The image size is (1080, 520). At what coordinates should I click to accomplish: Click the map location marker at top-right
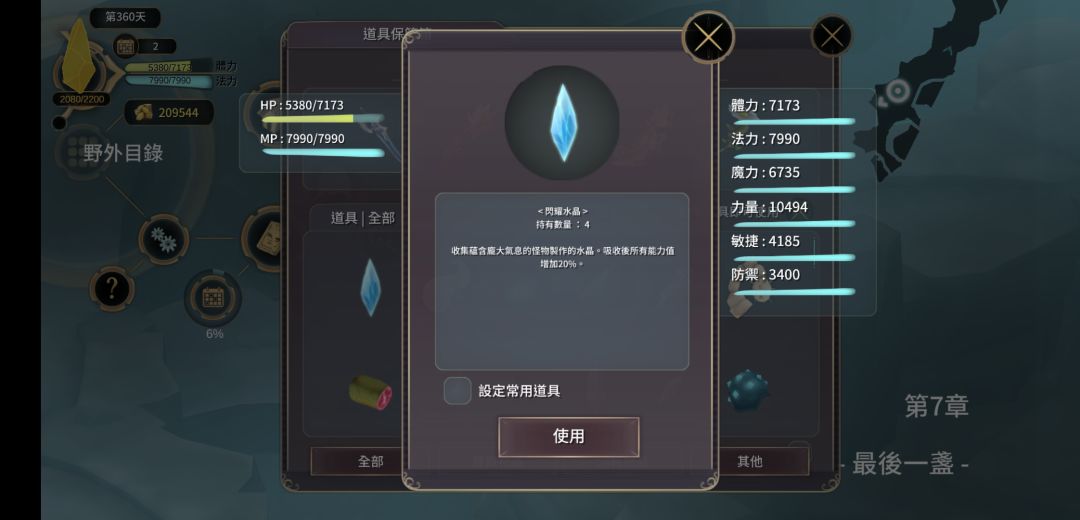(x=897, y=90)
